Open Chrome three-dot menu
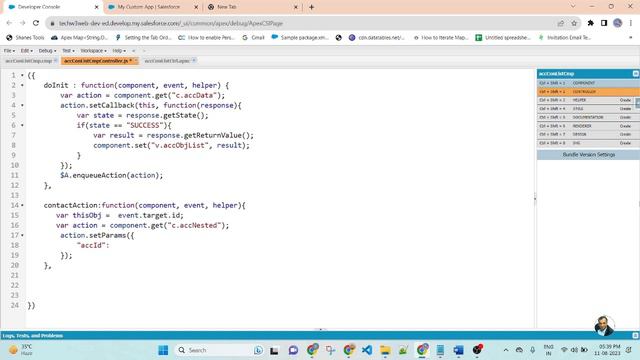This screenshot has height=360, width=640. point(631,23)
